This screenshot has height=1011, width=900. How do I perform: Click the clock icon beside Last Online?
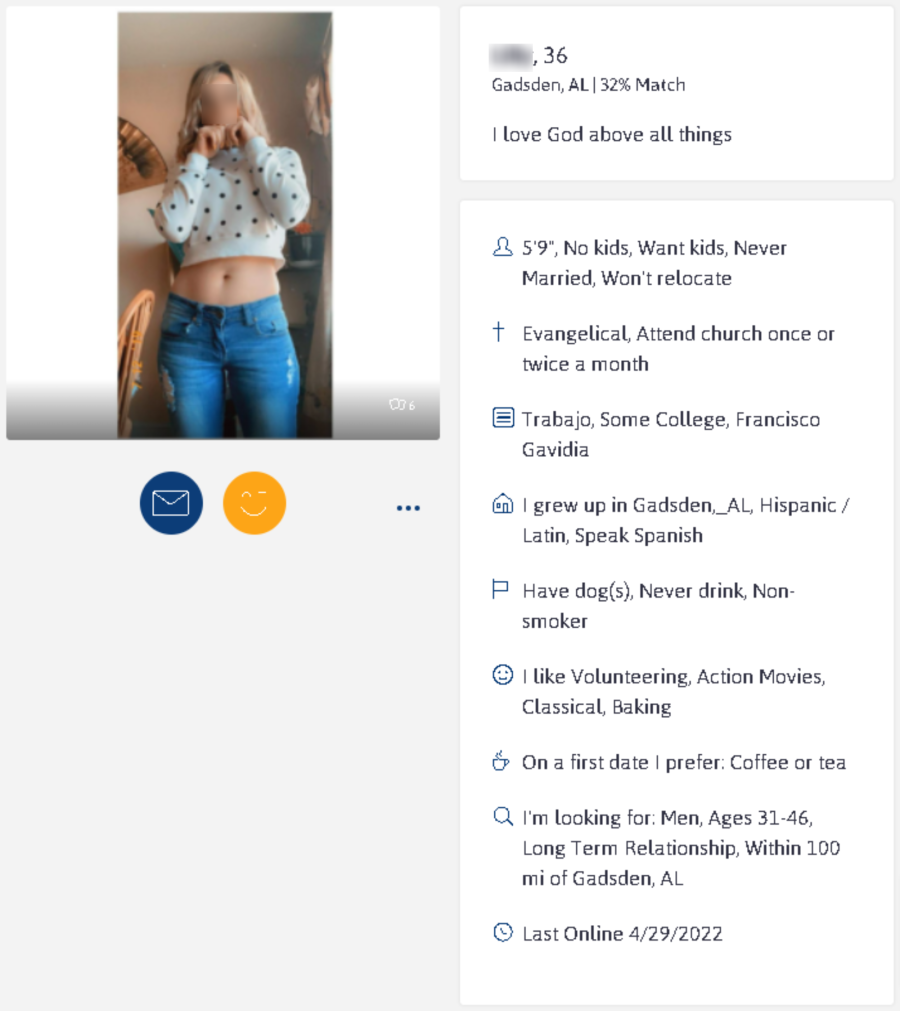(x=501, y=932)
